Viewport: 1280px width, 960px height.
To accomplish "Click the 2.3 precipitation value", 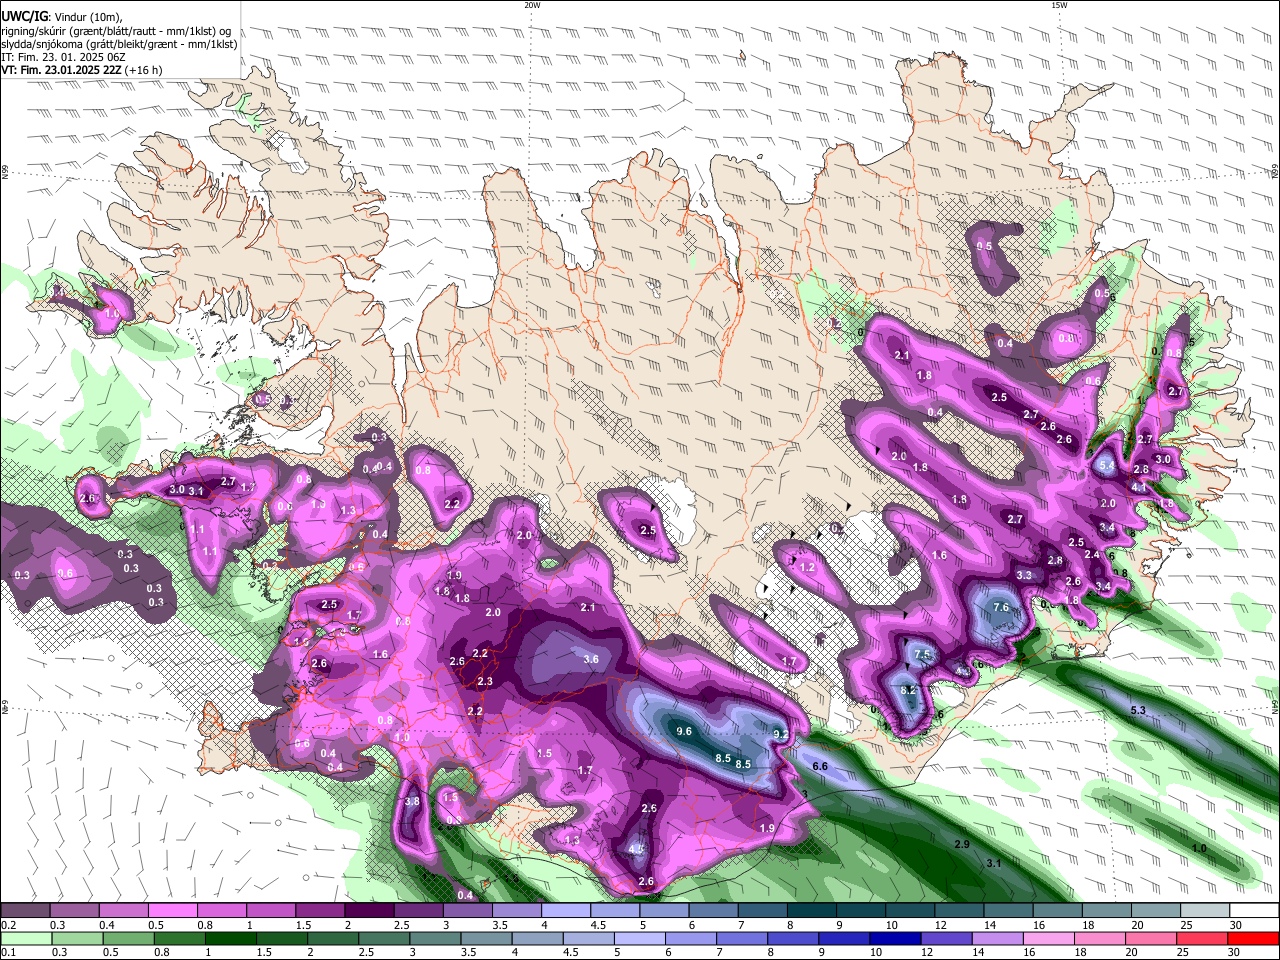I will click(x=485, y=681).
